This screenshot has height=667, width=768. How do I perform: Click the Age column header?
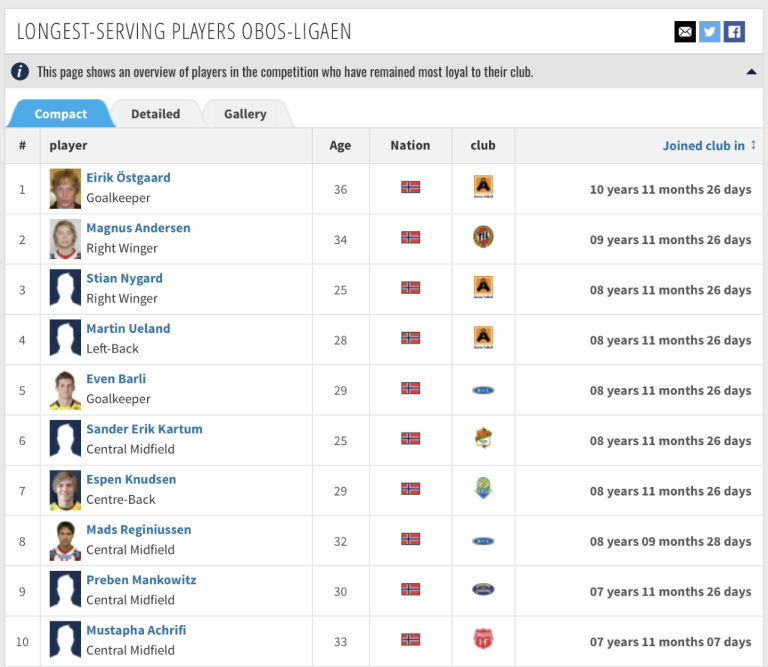point(340,145)
